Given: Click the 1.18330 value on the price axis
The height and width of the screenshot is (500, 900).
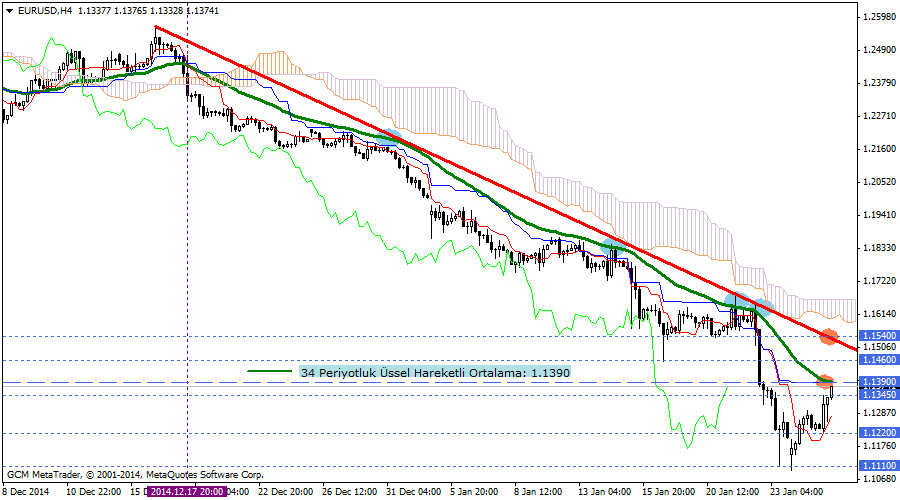Looking at the screenshot, I should (878, 248).
